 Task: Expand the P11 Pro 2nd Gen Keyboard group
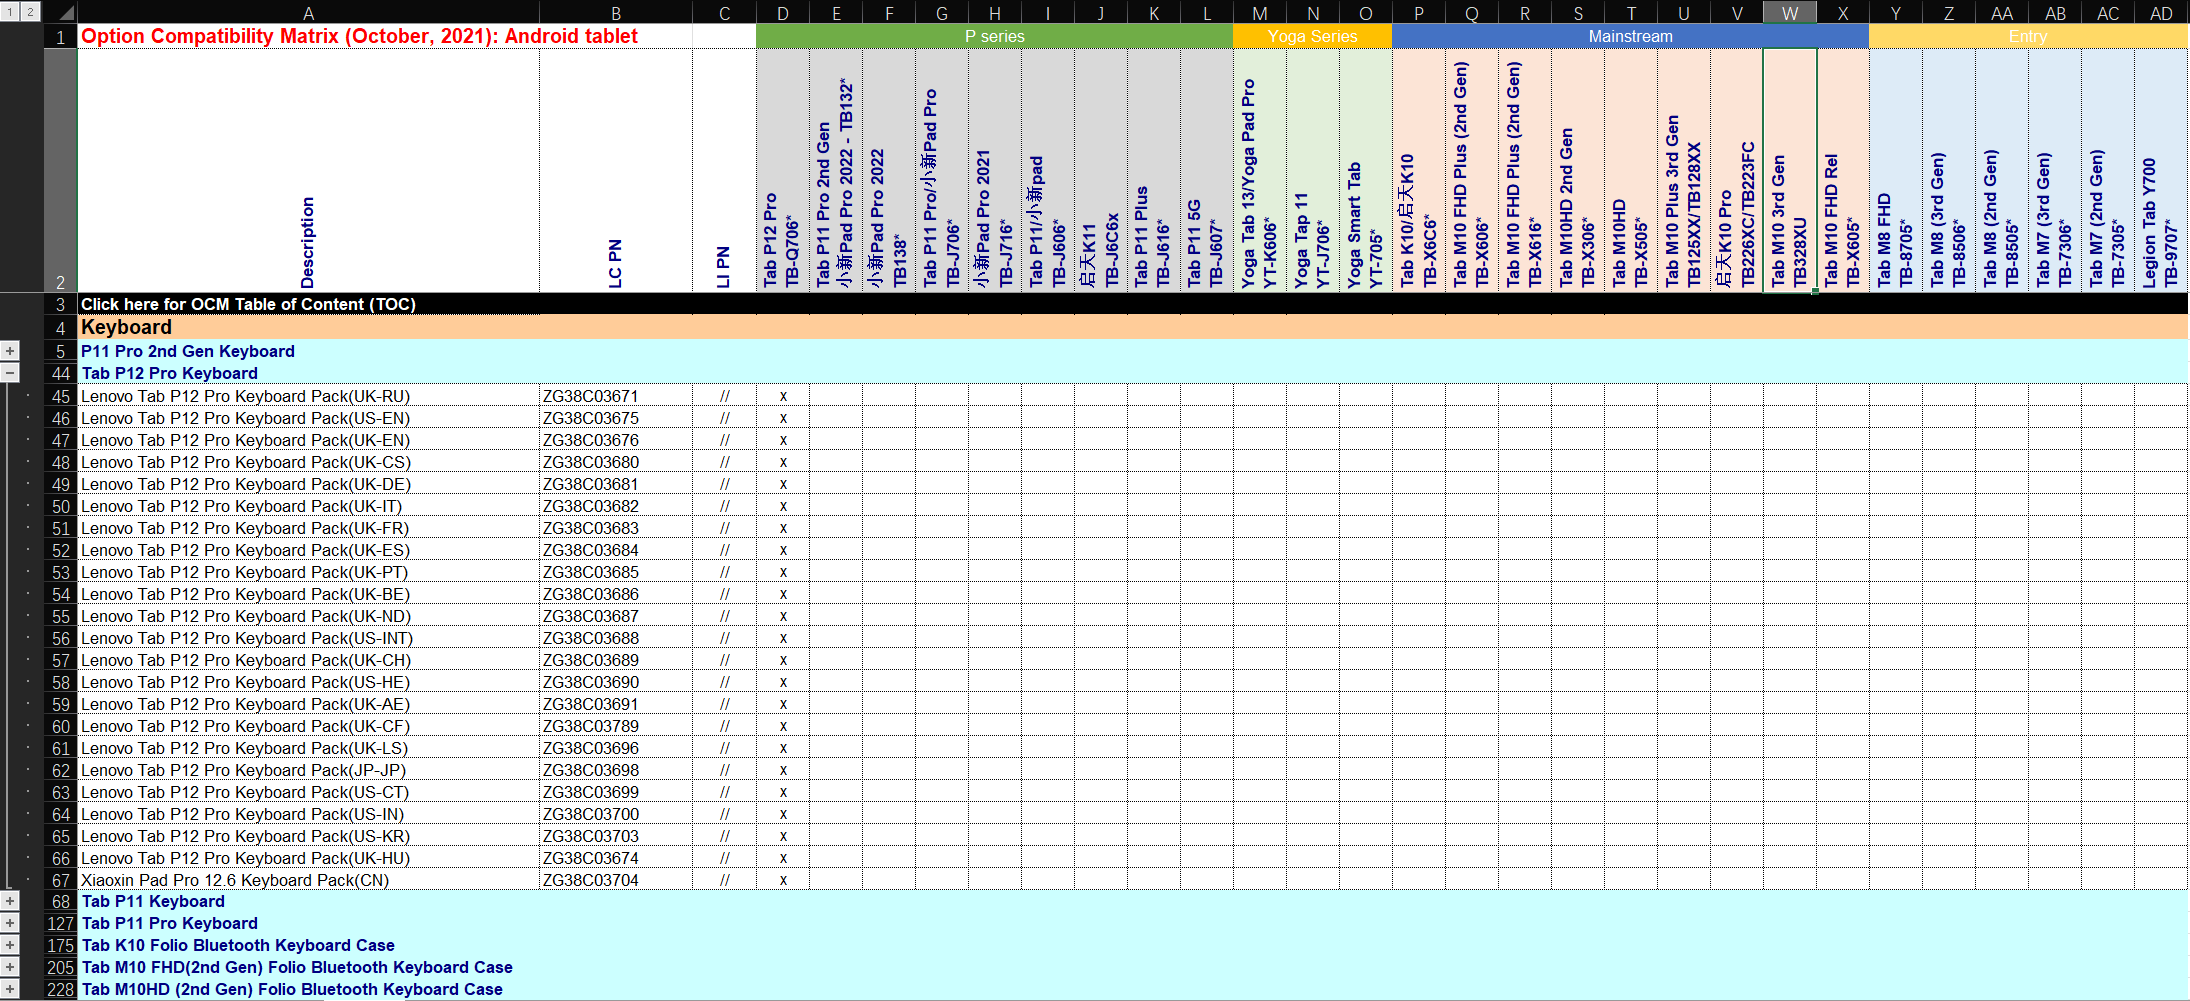point(10,351)
